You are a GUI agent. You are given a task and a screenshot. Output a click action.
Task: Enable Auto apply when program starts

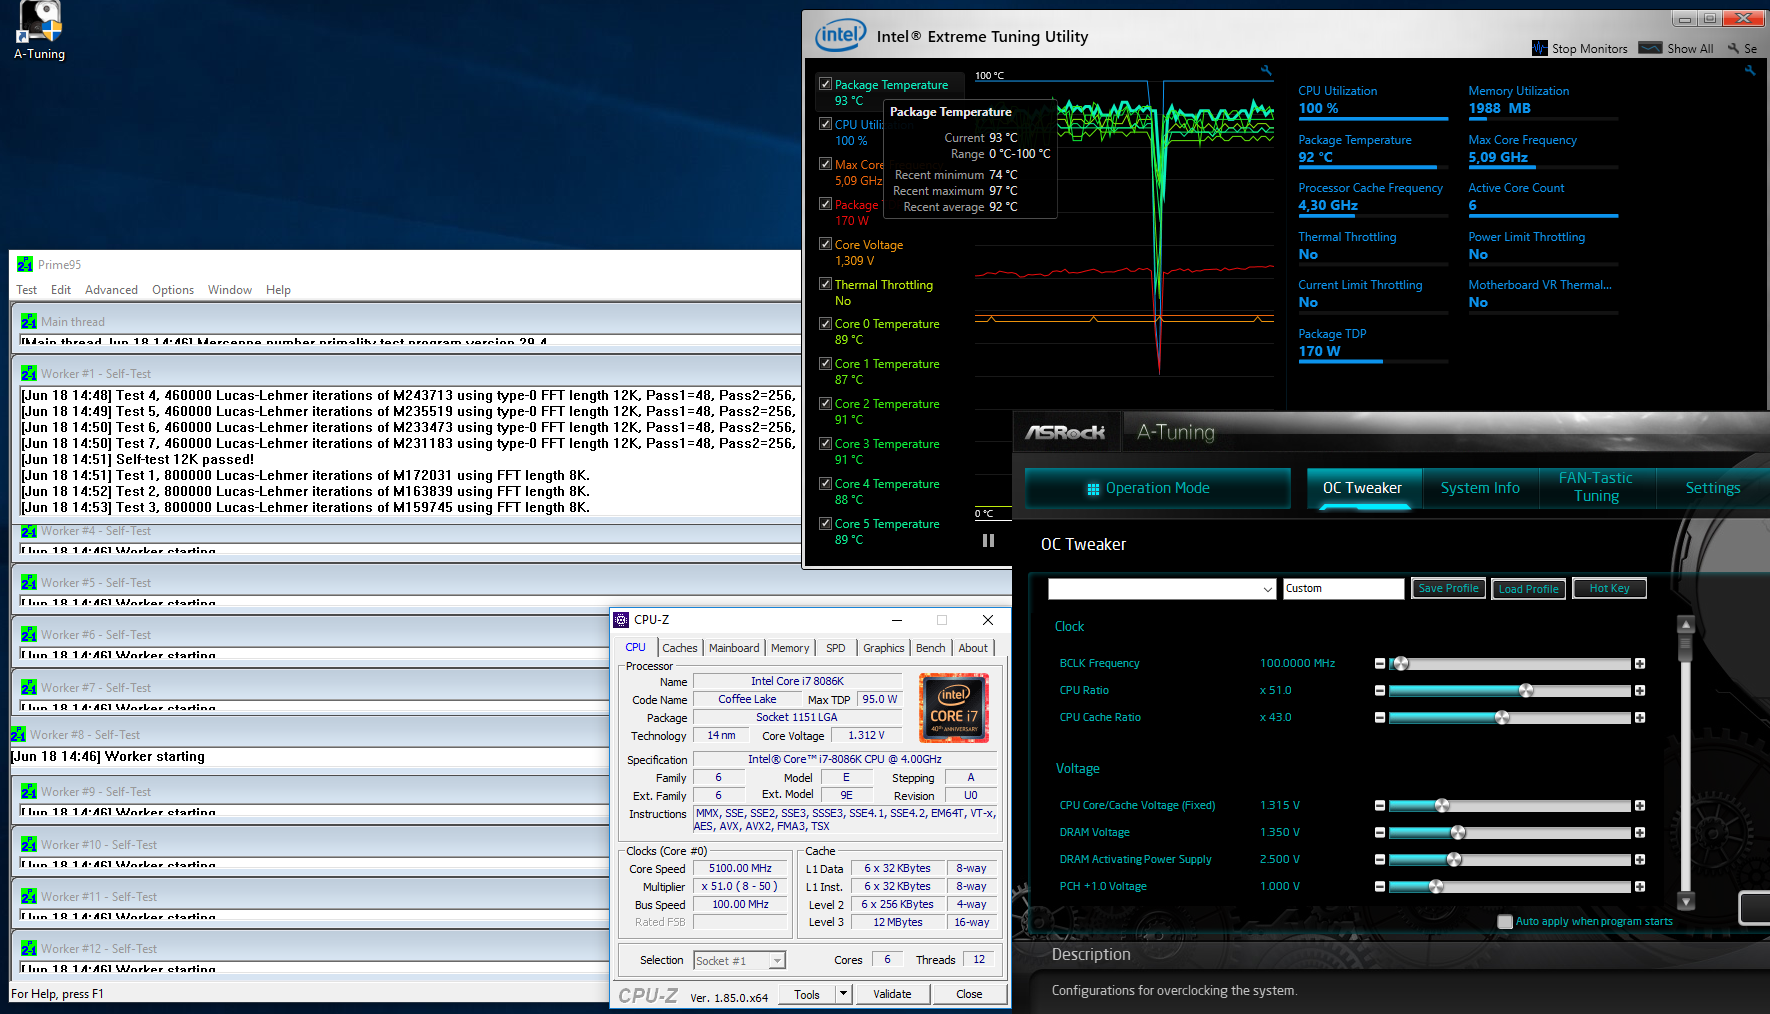coord(1505,922)
